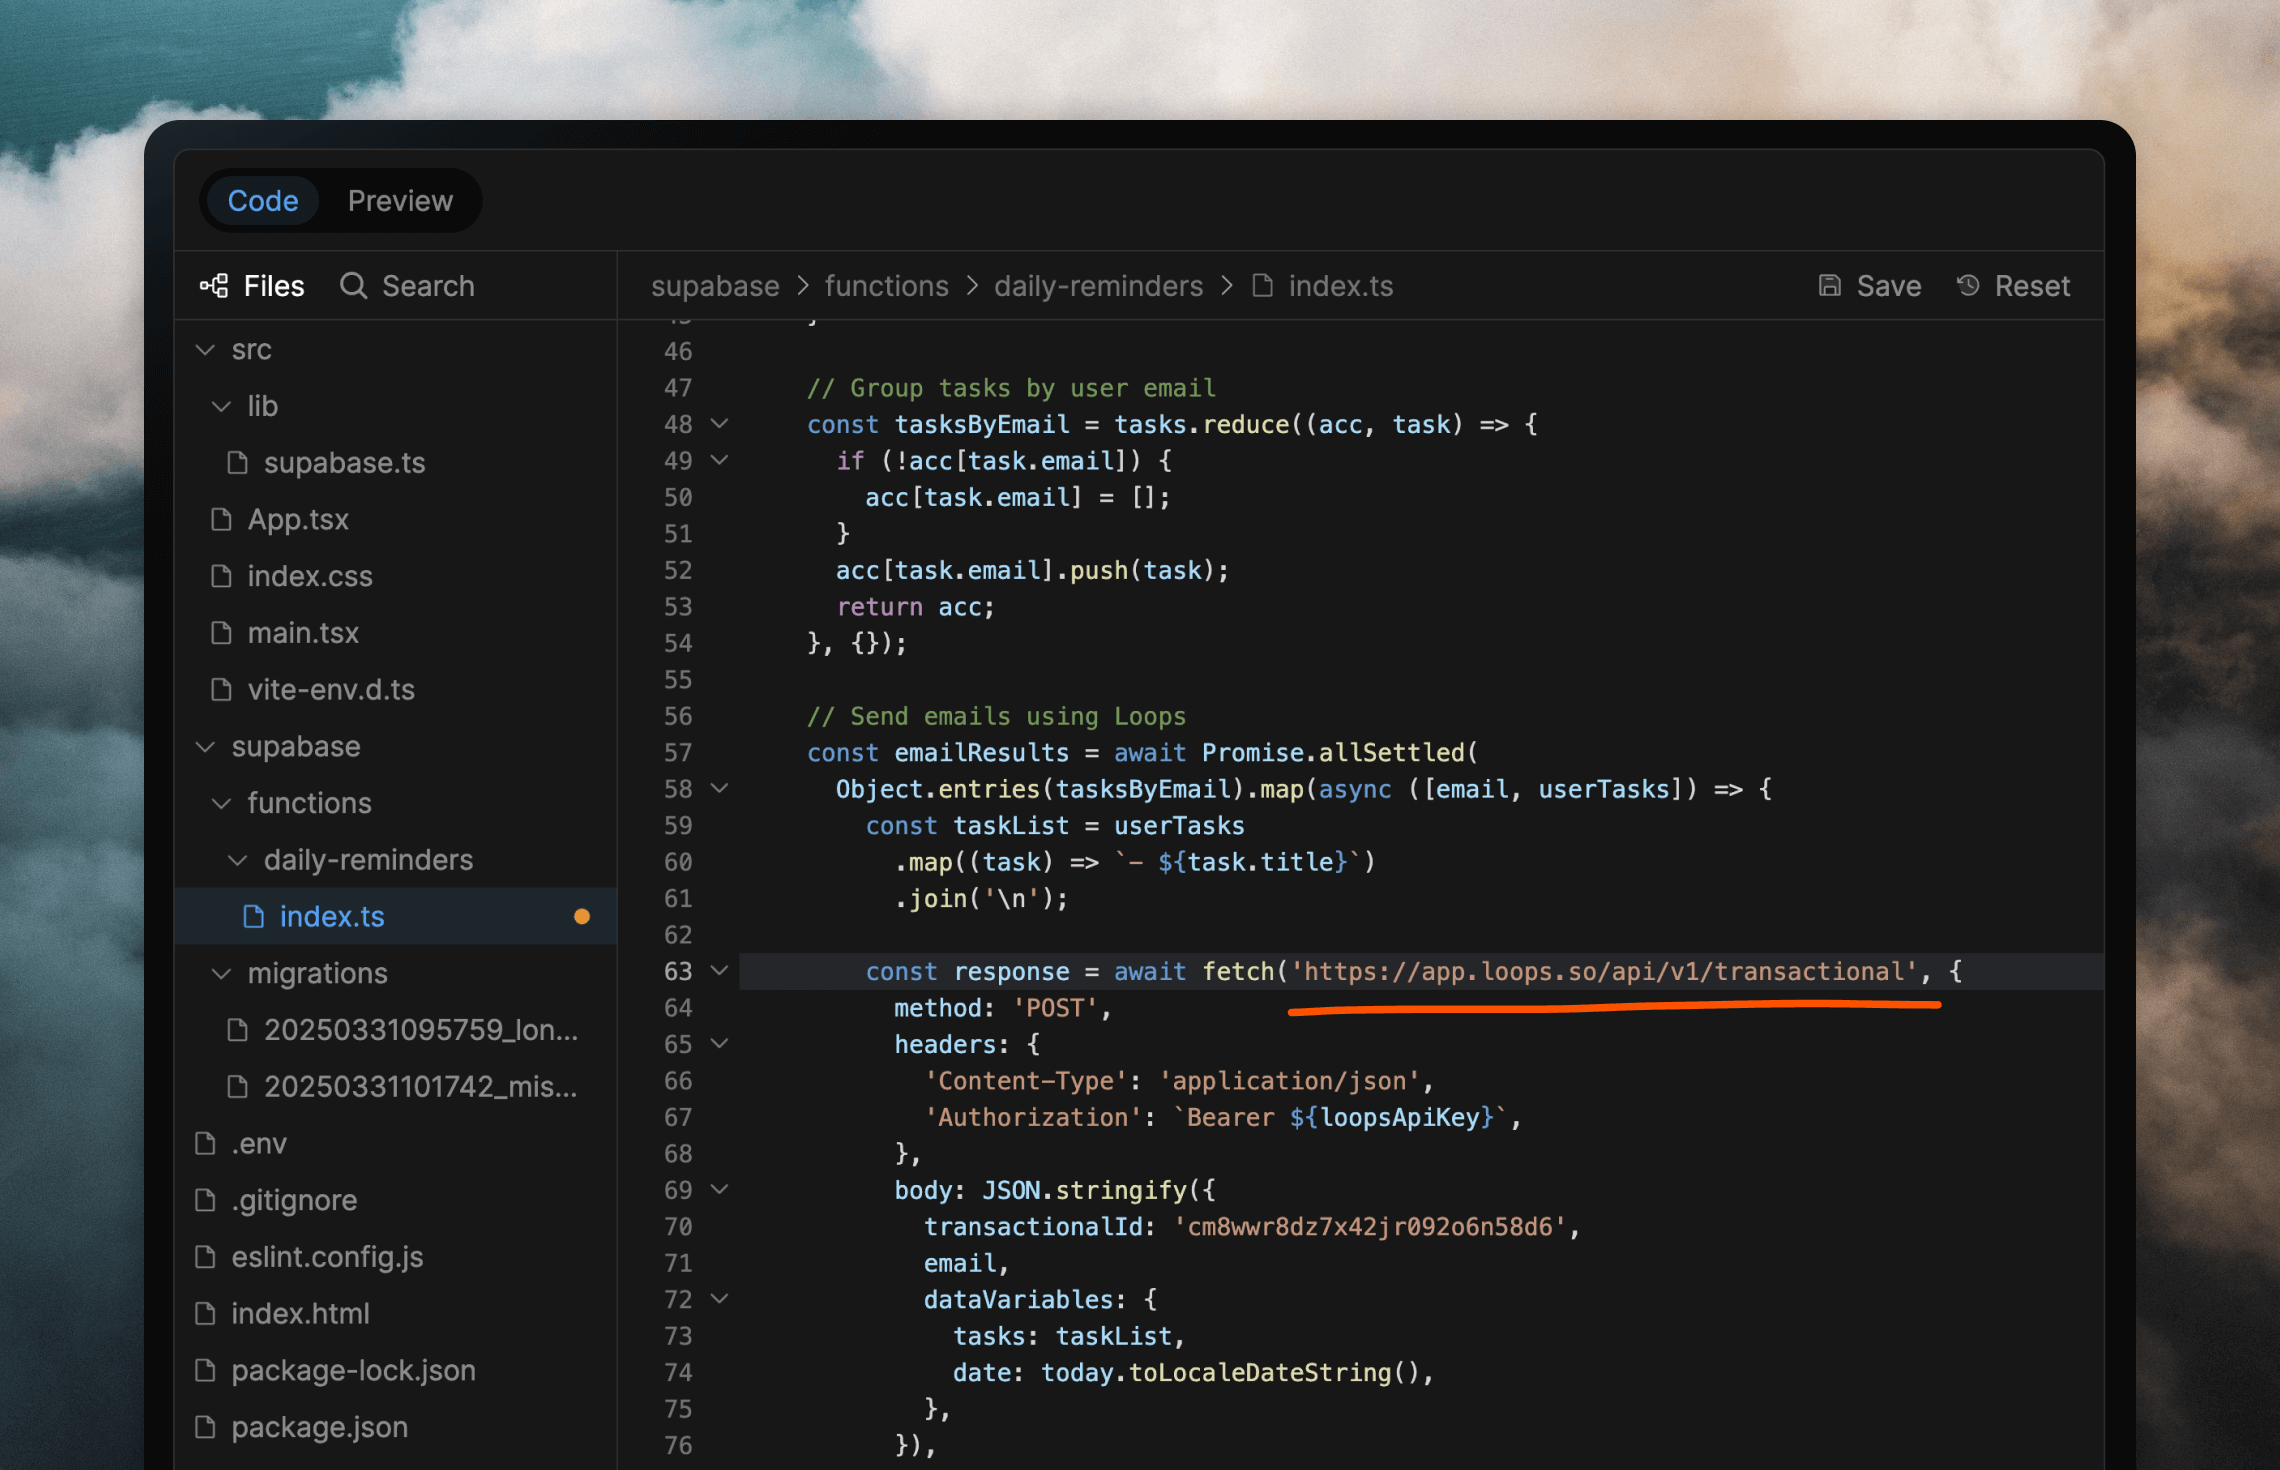2280x1470 pixels.
Task: Click the file icon beside .env
Action: coord(206,1143)
